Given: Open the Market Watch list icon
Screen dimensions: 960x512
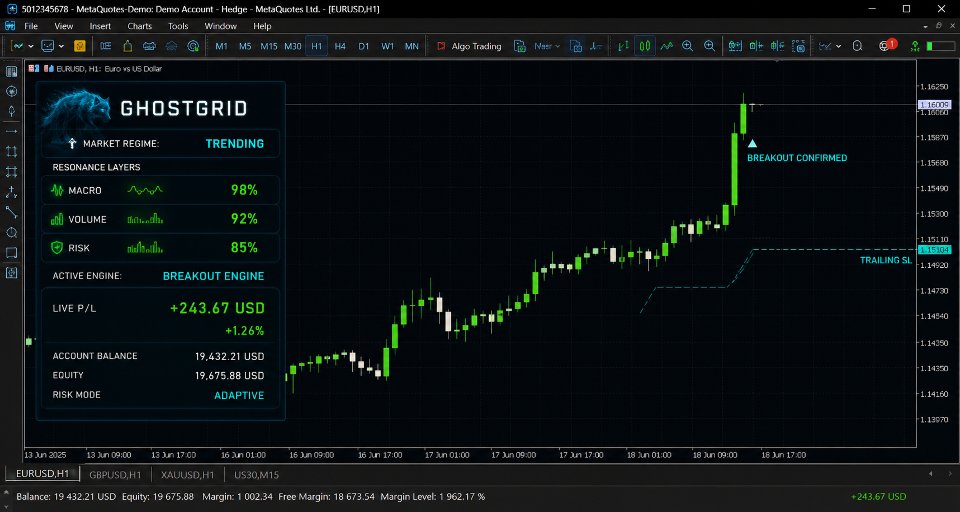Looking at the screenshot, I should click(x=105, y=46).
